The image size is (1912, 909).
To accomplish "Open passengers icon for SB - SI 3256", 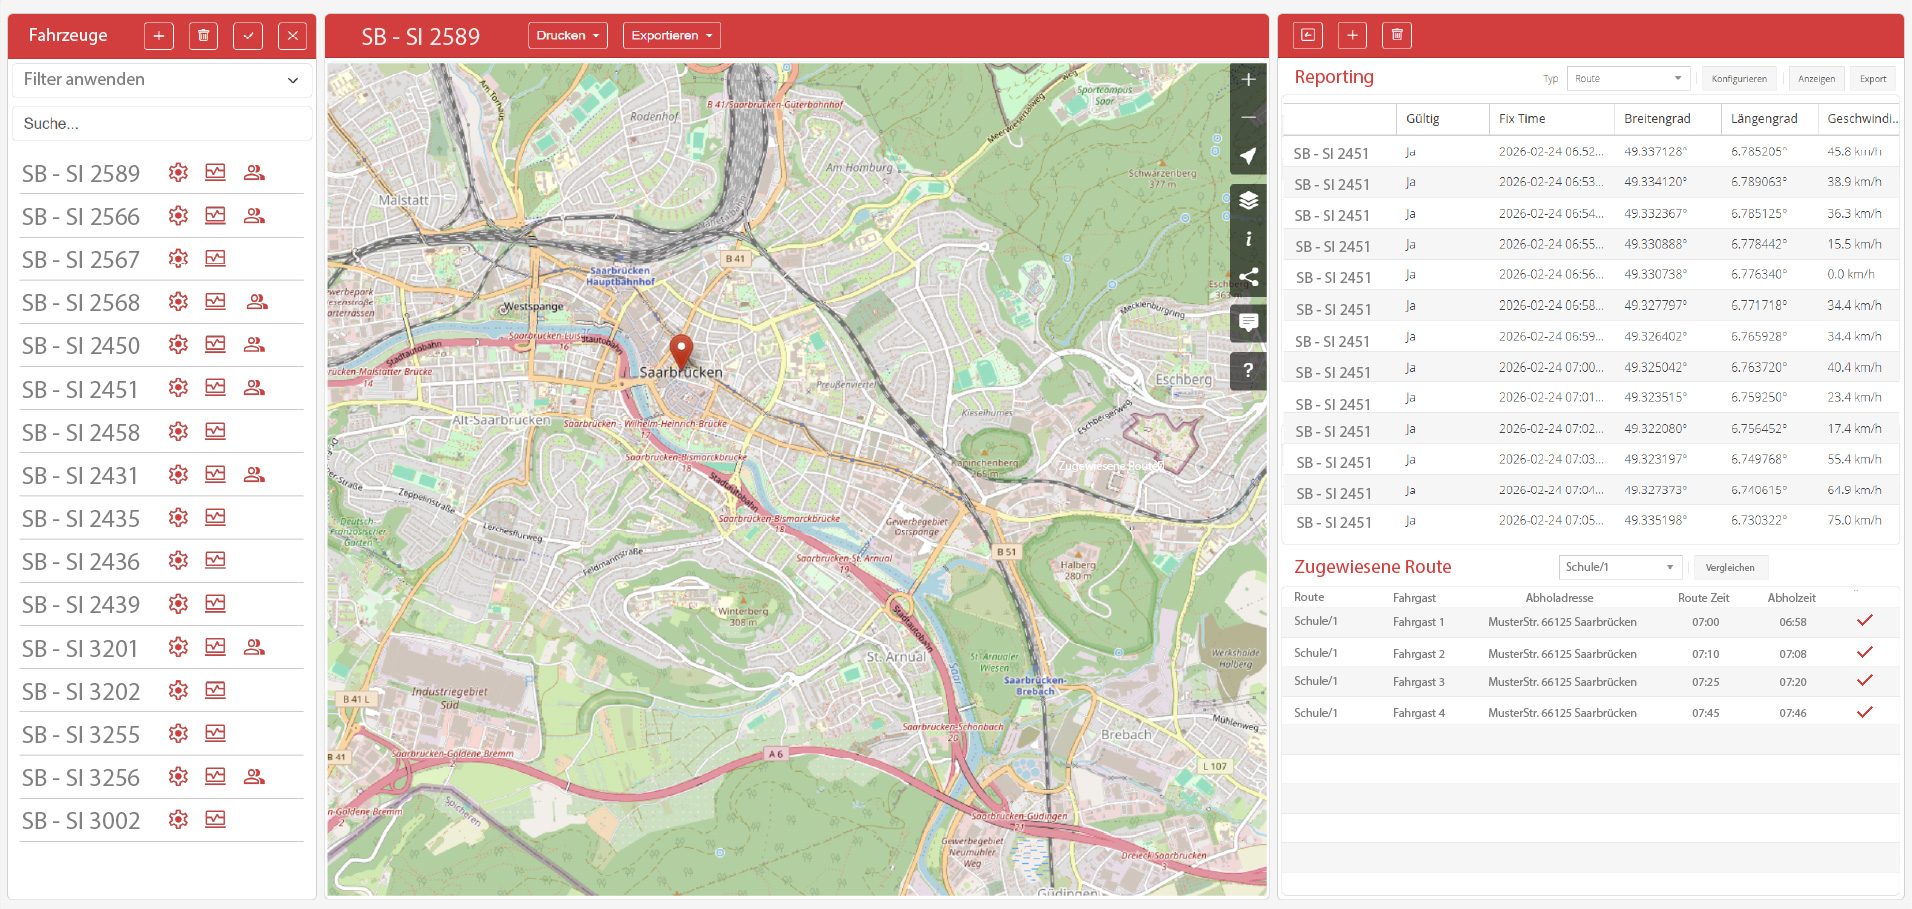I will (254, 776).
